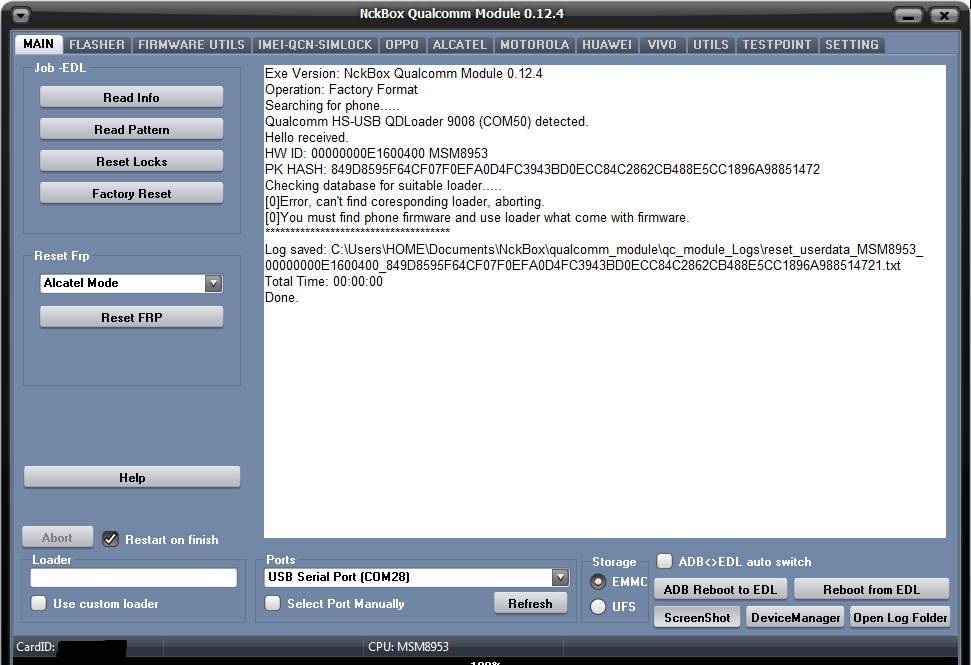Click the 'HW ID: 00000000E1600400 MSM8953' line
This screenshot has height=665, width=971.
pos(377,153)
